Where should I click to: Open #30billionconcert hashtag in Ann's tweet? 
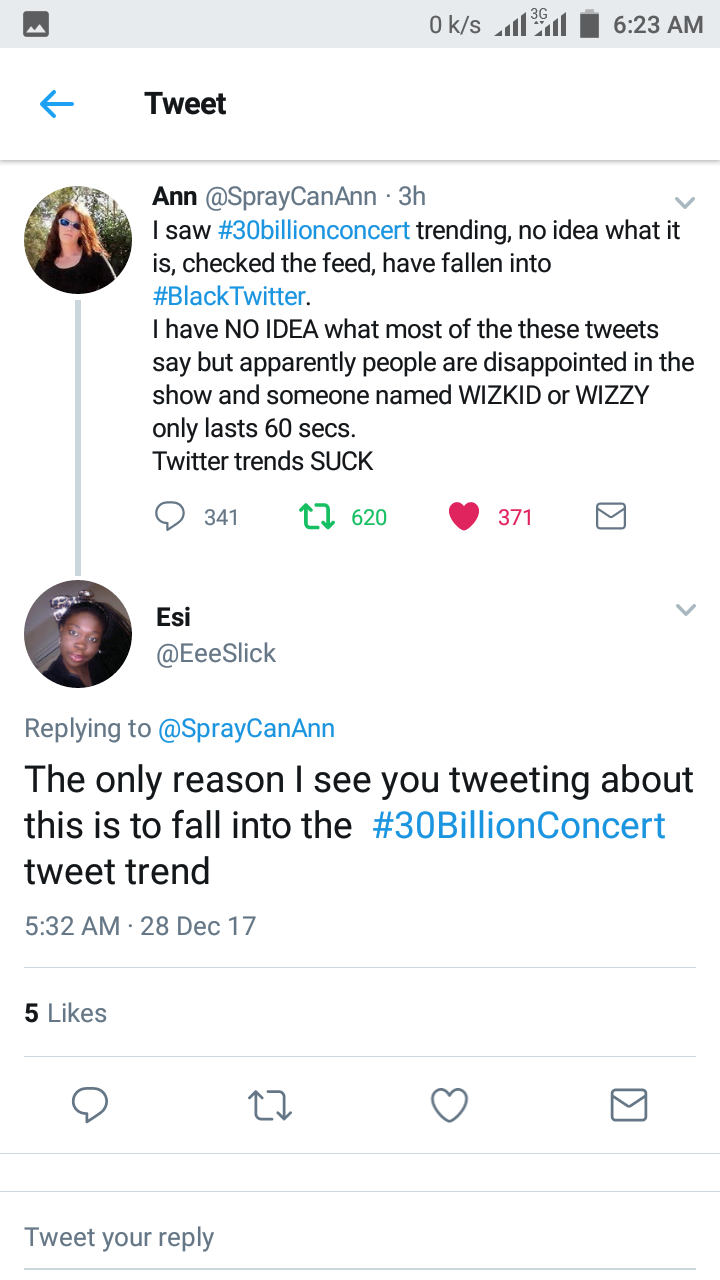coord(314,230)
